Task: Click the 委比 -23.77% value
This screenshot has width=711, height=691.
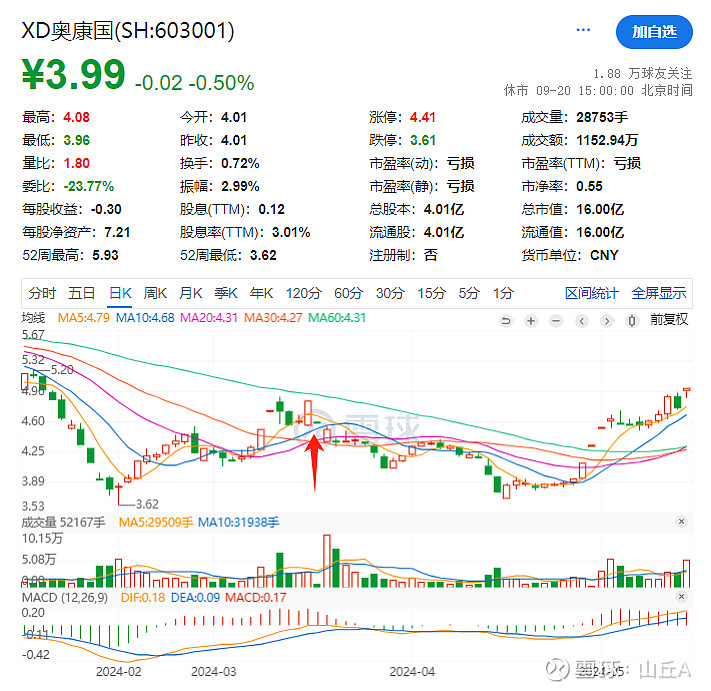Action: pyautogui.click(x=88, y=186)
